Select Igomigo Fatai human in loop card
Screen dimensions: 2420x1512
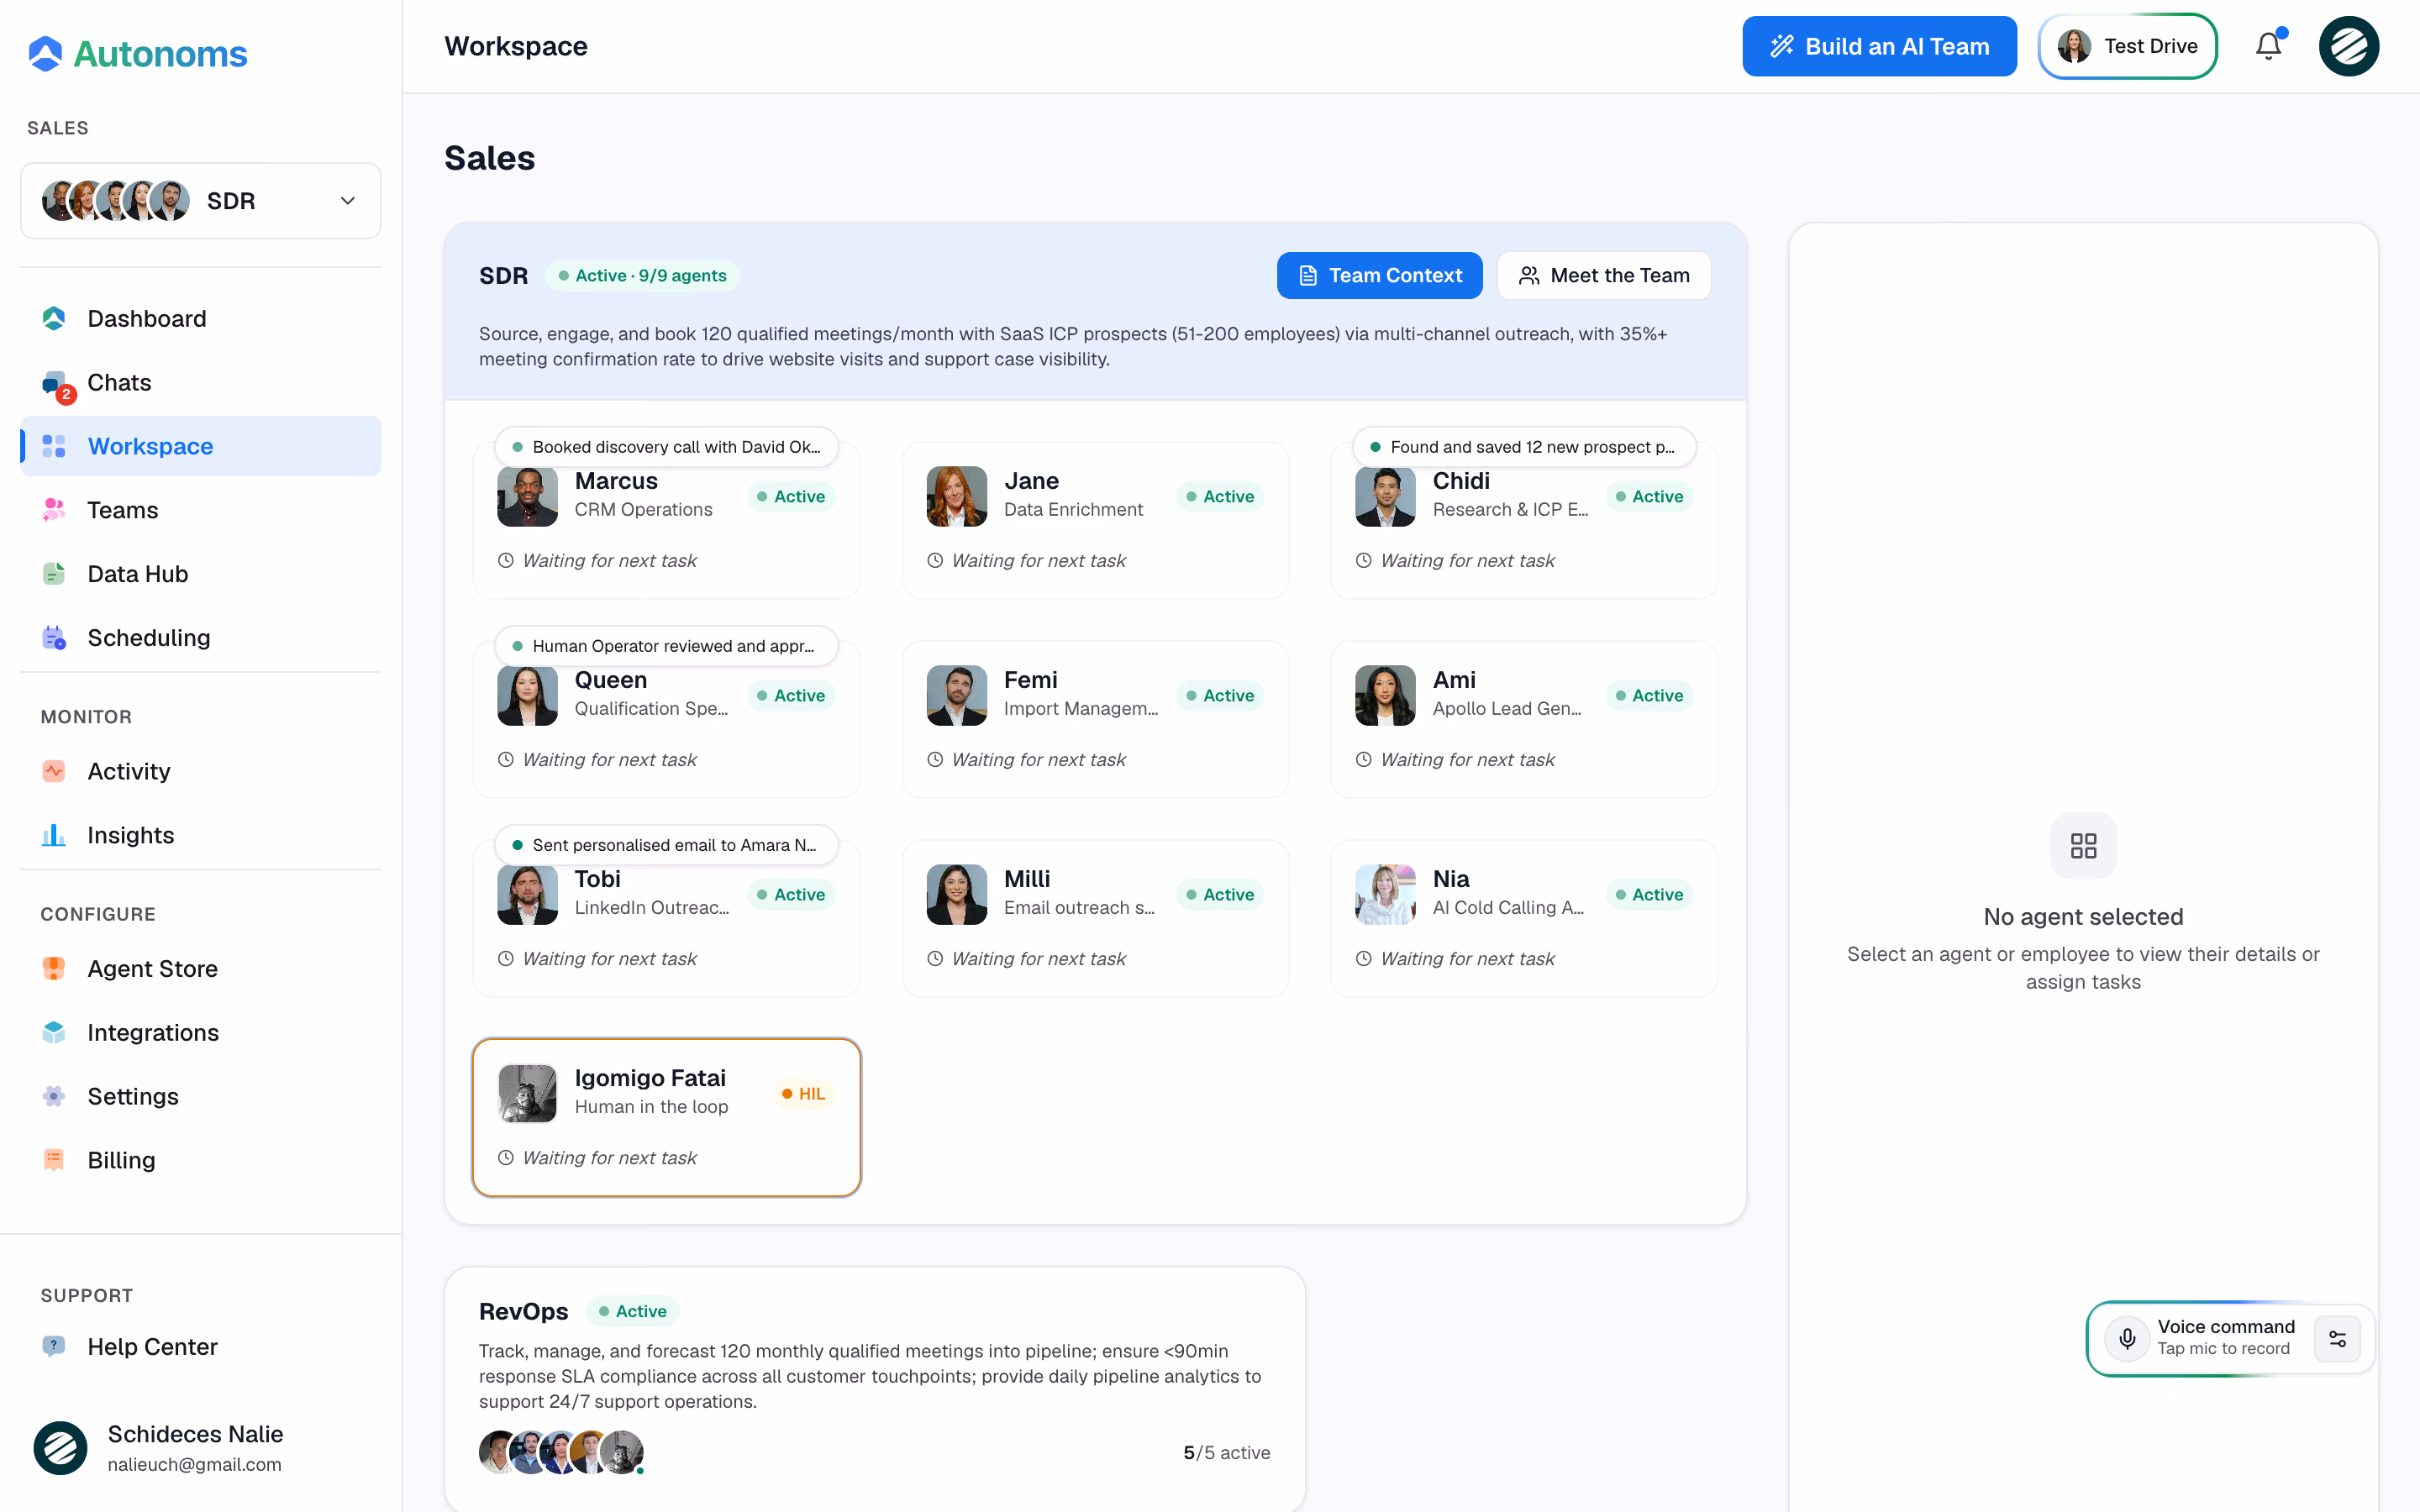(666, 1117)
